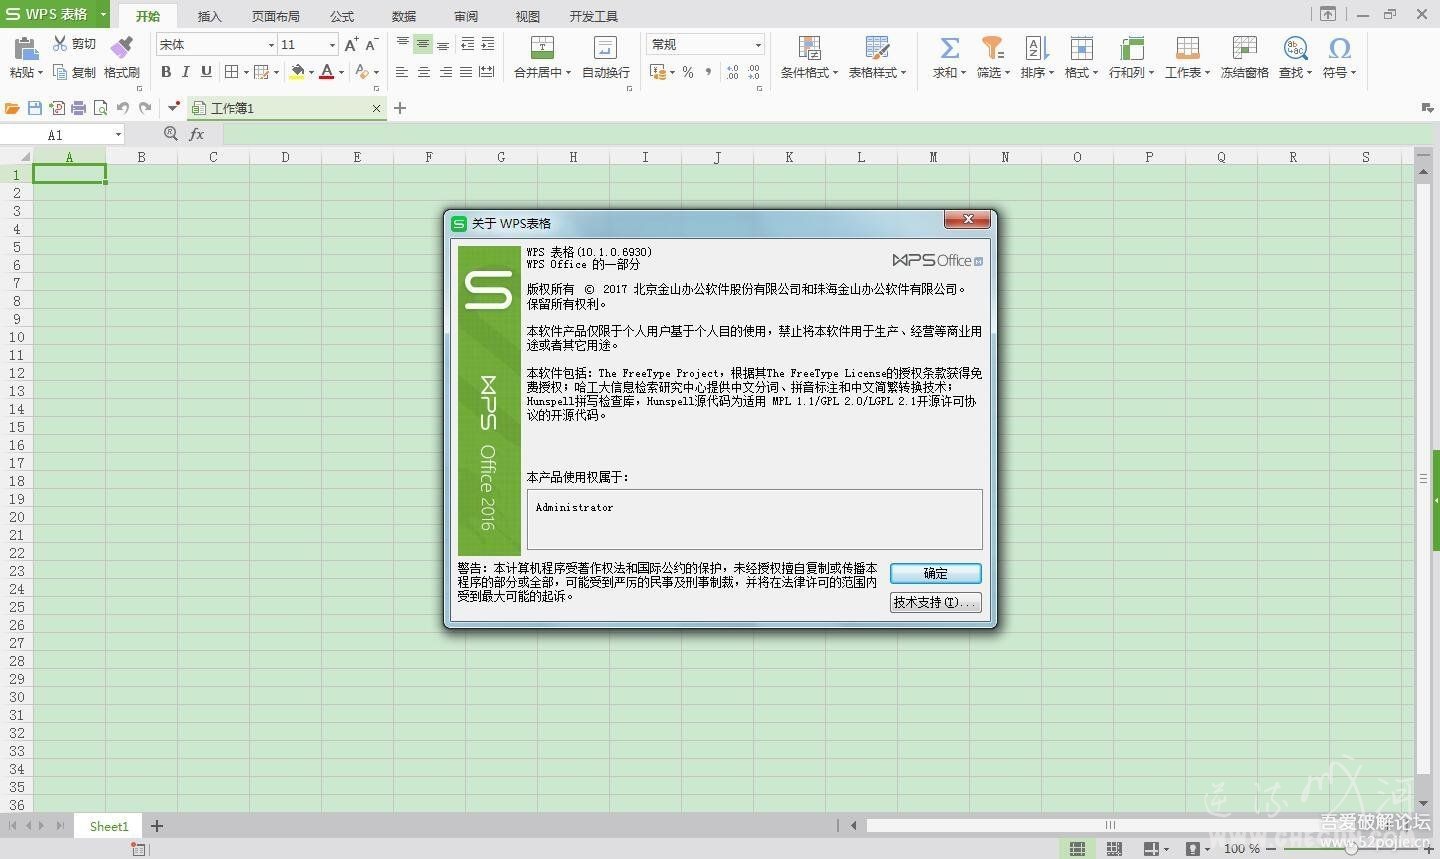Expand the borders dropdown arrow
The height and width of the screenshot is (859, 1440).
pyautogui.click(x=246, y=72)
